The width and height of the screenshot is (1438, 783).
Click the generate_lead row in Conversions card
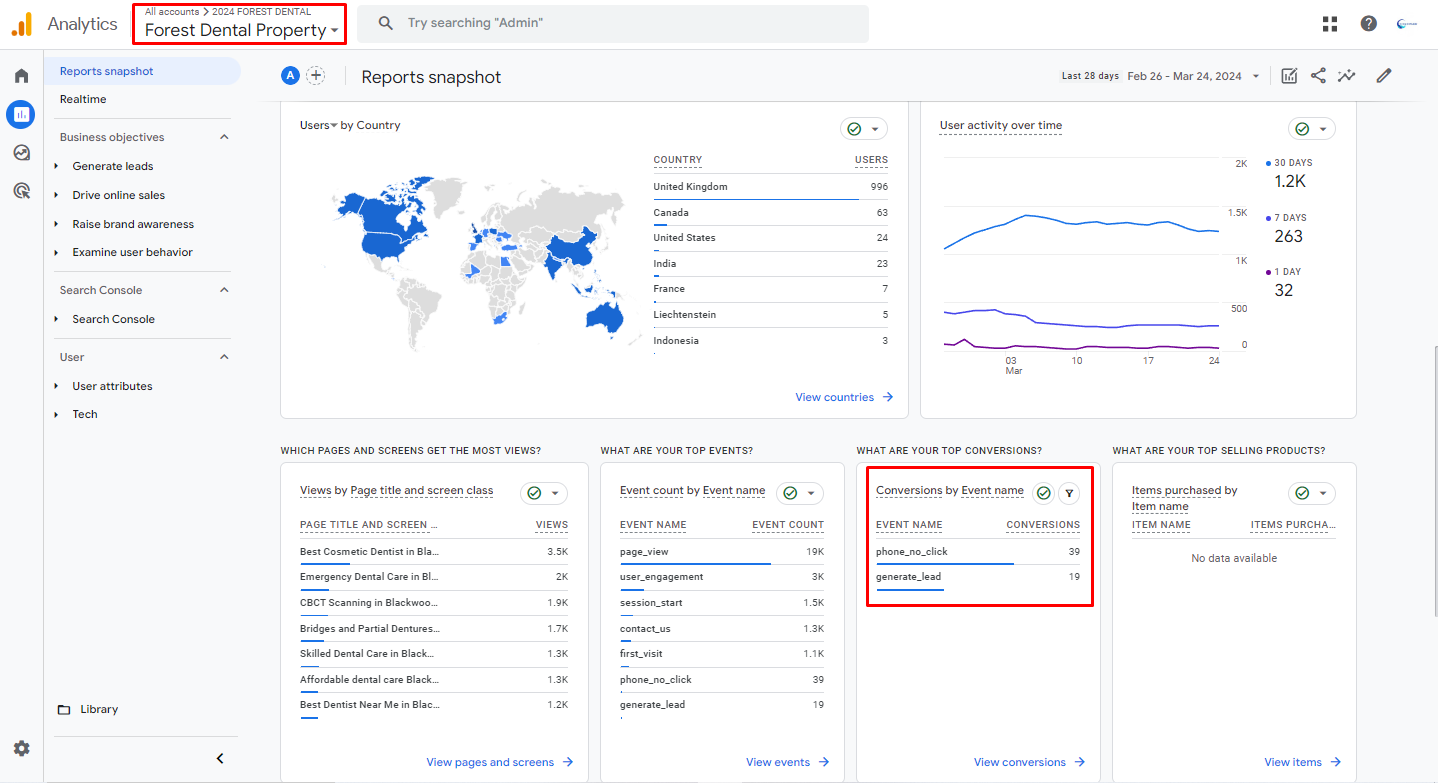[x=978, y=577]
